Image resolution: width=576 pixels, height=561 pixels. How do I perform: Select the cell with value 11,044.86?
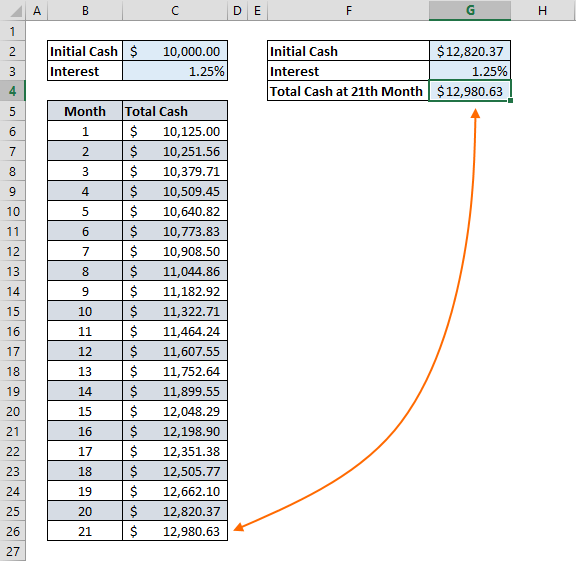[x=175, y=271]
